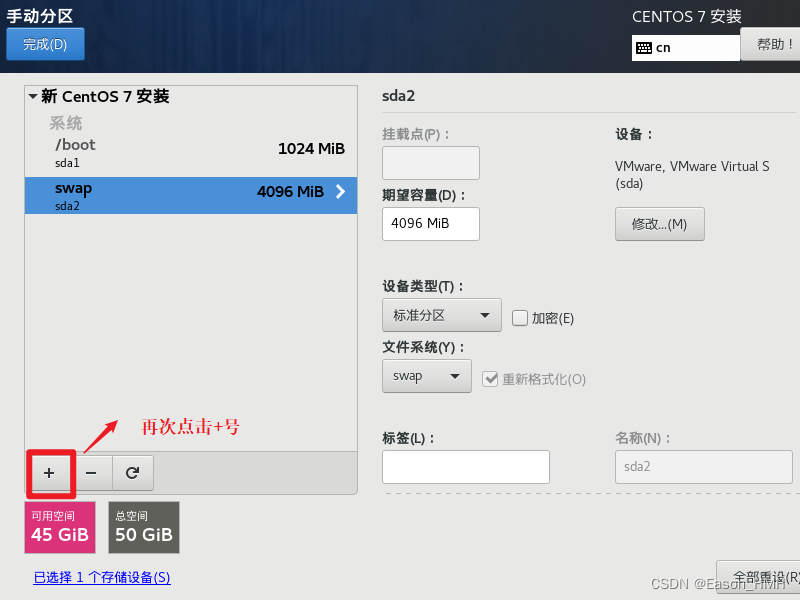Image resolution: width=800 pixels, height=600 pixels.
Task: Click the 系统 category label in the list
Action: (66, 123)
